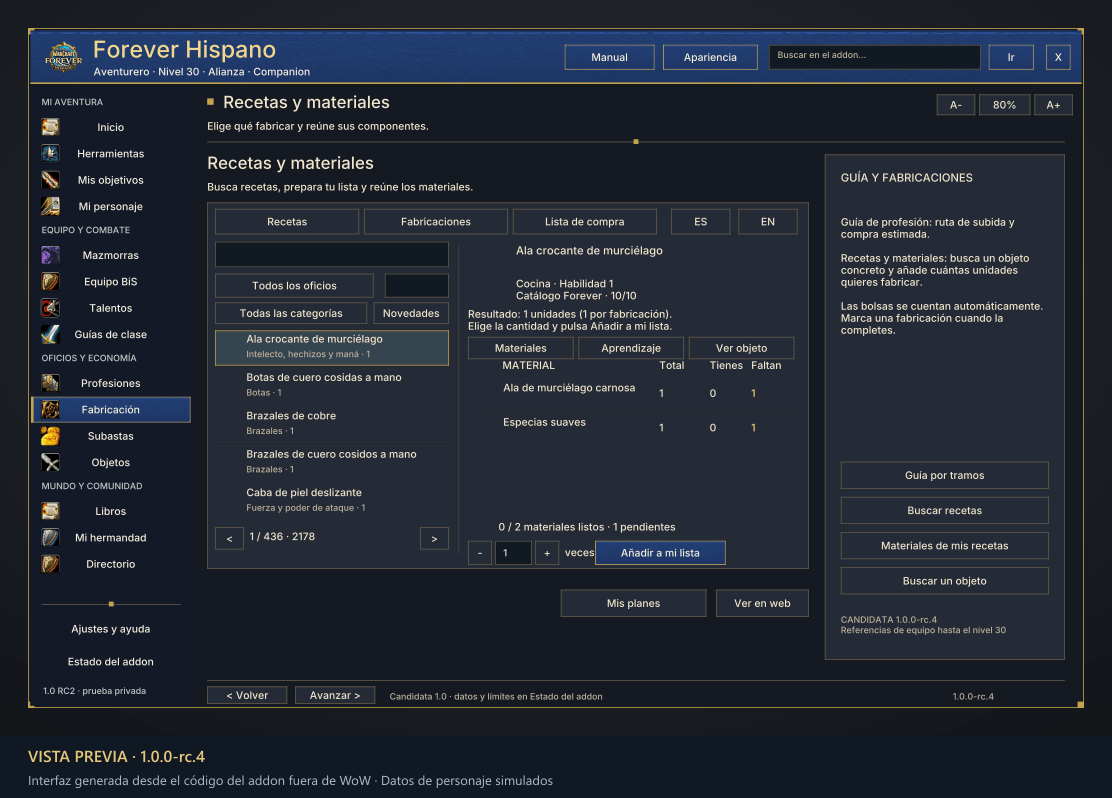1112x798 pixels.
Task: Go to next recipe list page
Action: tap(434, 538)
